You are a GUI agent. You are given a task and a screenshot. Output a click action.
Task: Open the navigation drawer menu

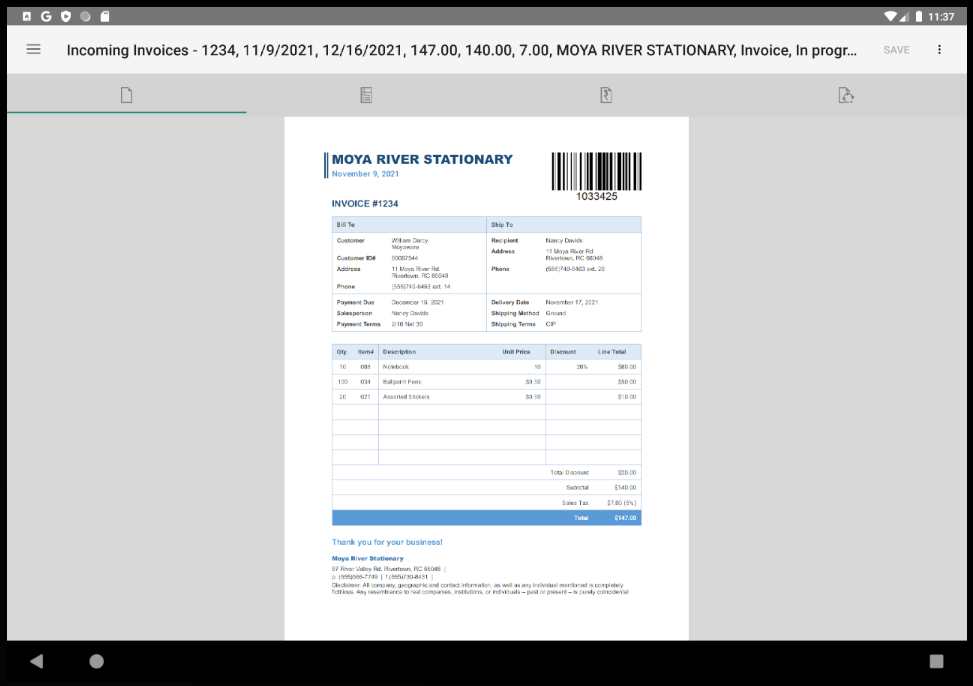[33, 49]
